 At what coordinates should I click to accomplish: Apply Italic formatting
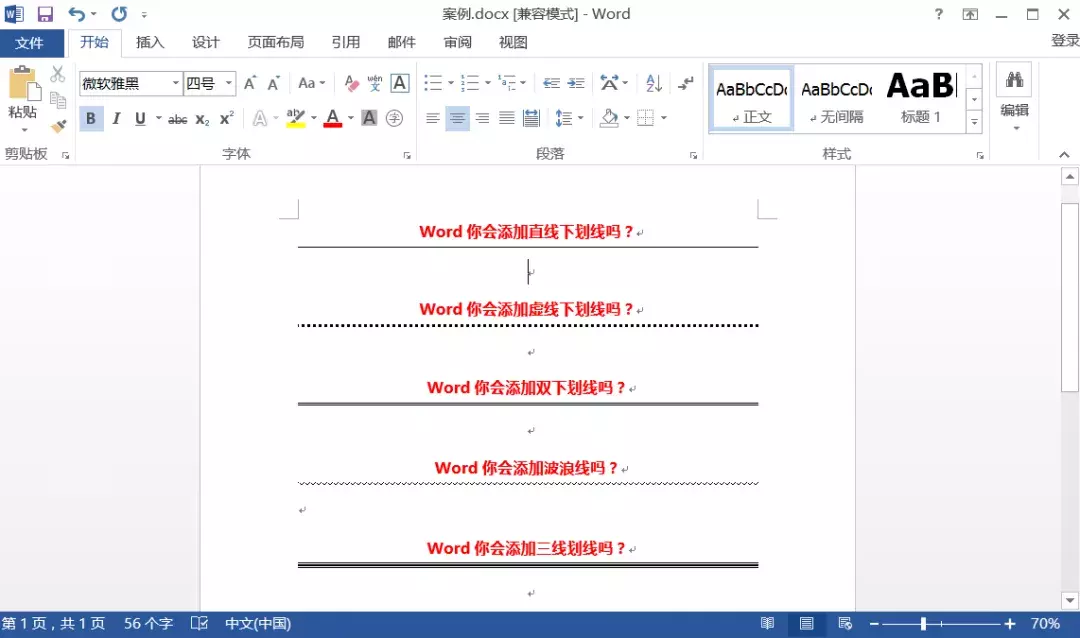click(x=113, y=118)
